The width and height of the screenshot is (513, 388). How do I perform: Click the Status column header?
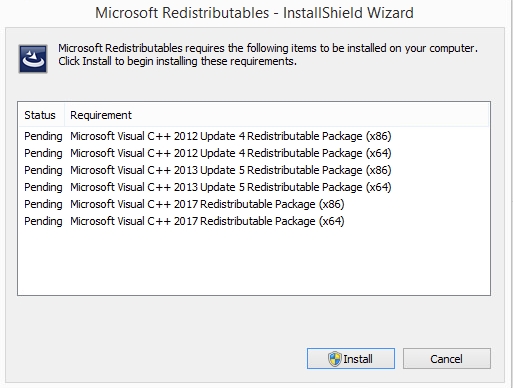tap(41, 115)
